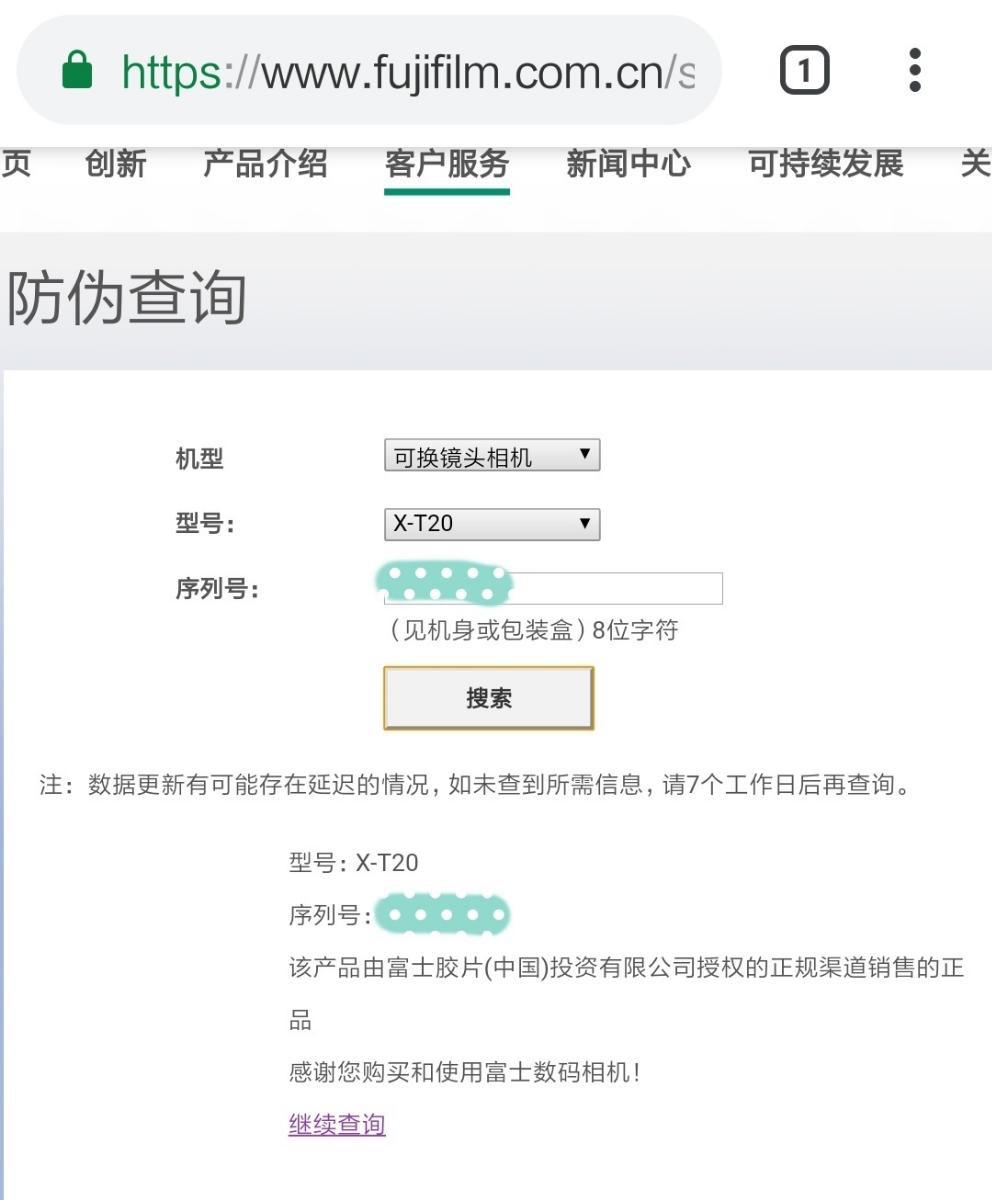The height and width of the screenshot is (1200, 992).
Task: Click the rightmost 关 navigation item
Action: click(978, 164)
